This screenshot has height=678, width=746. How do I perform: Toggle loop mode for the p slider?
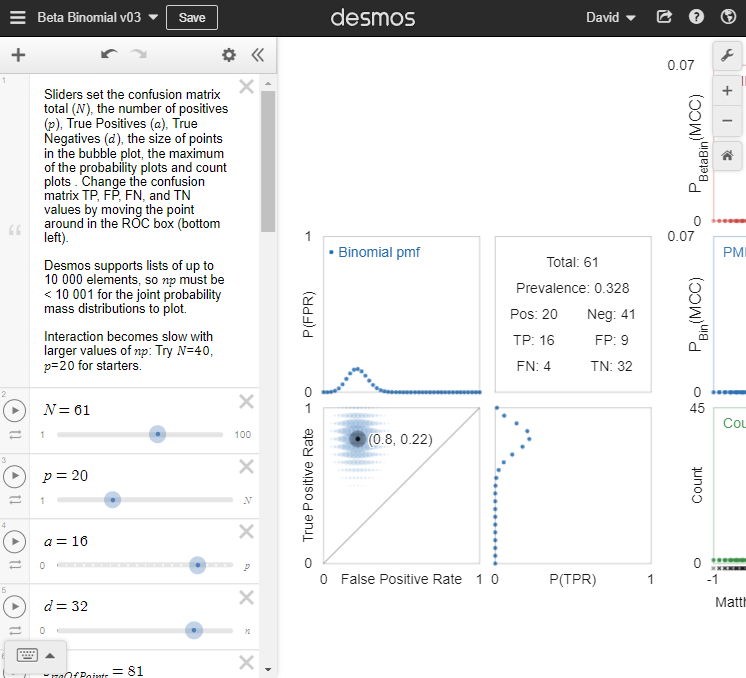[15, 500]
